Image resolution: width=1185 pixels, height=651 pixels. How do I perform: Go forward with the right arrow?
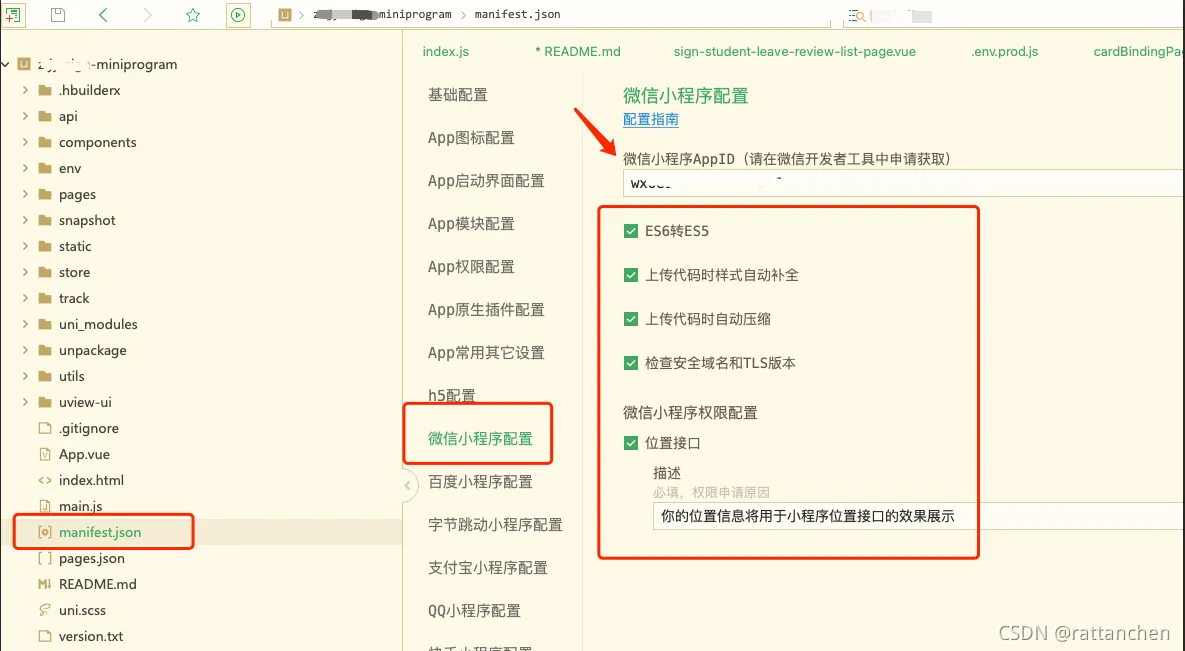(x=147, y=14)
